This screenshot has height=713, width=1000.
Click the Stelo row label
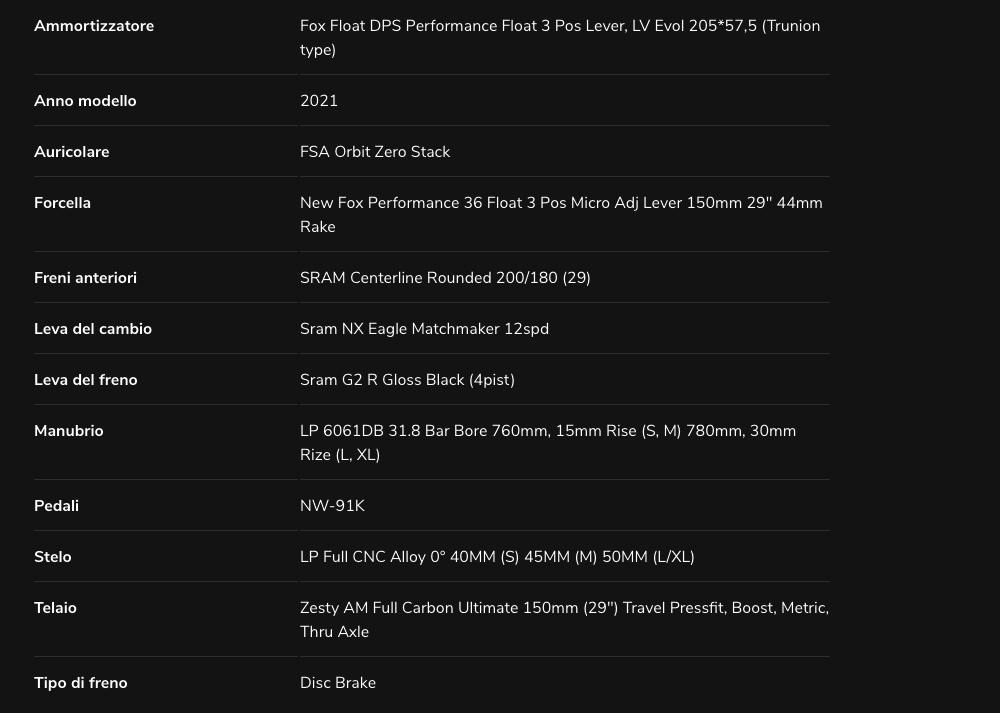[x=52, y=557]
